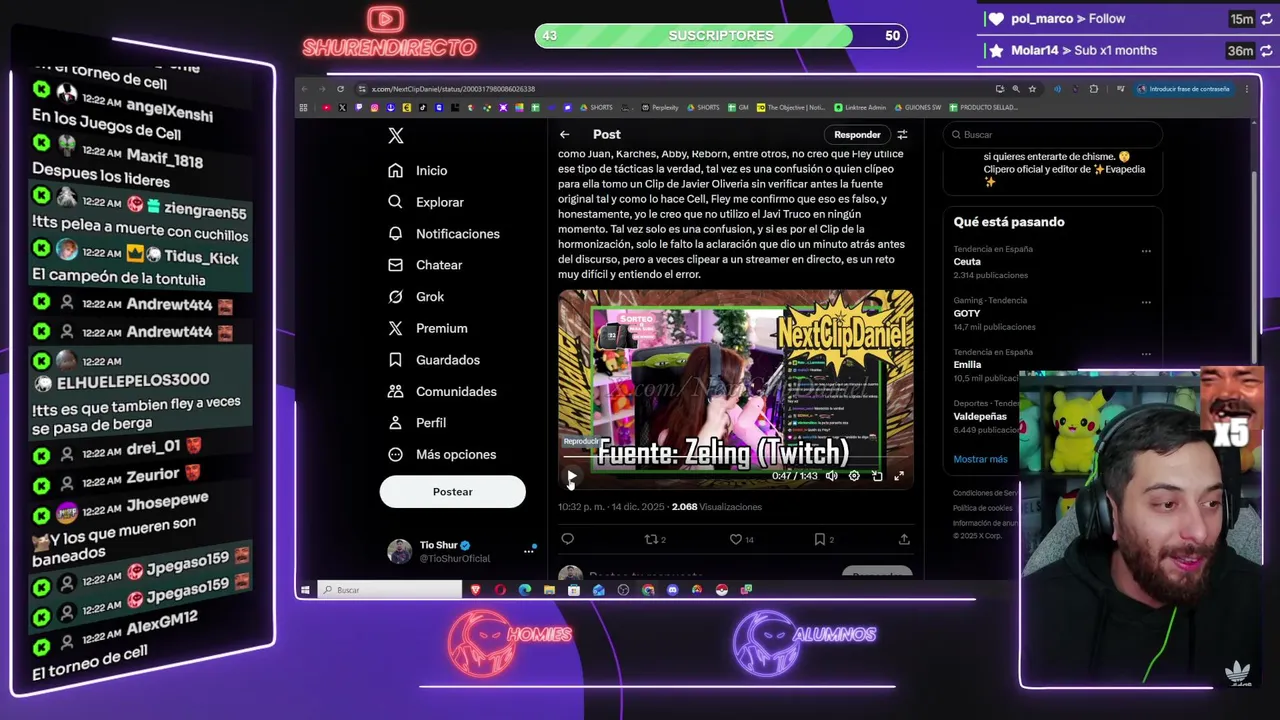Image resolution: width=1280 pixels, height=720 pixels.
Task: Click Mostrar más under trends
Action: click(980, 459)
